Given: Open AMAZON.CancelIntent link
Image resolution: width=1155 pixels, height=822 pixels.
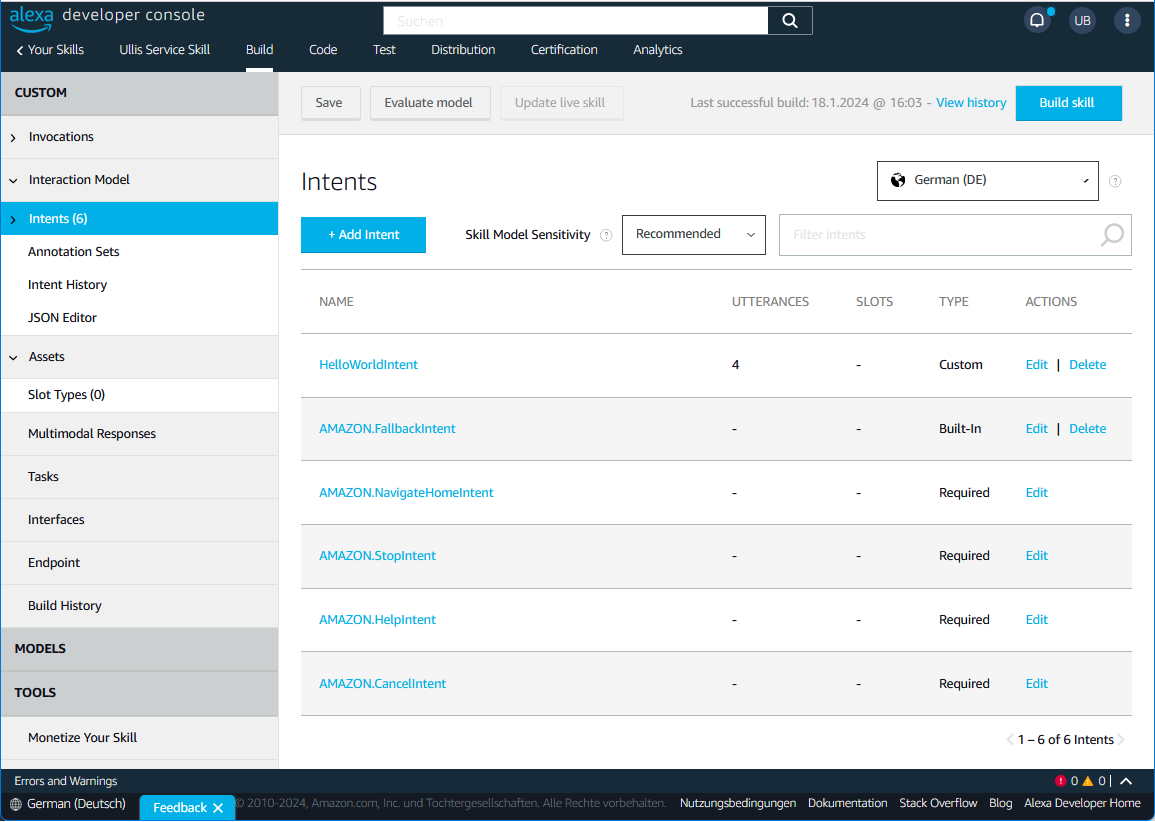Looking at the screenshot, I should [382, 684].
